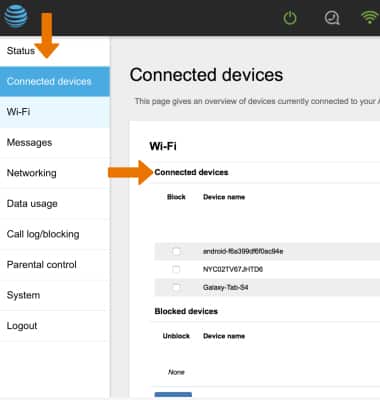Viewport: 380px width, 400px height.
Task: Open the messages chat bubble icon
Action: pos(332,17)
